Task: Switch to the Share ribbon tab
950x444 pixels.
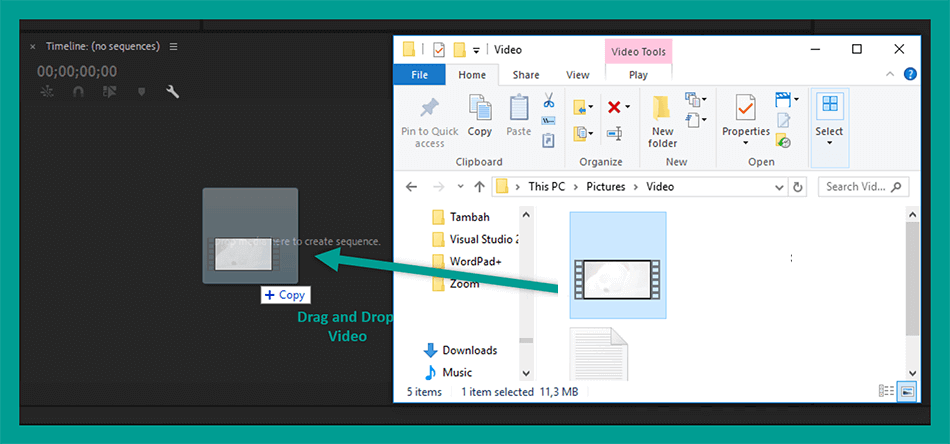Action: click(x=526, y=75)
